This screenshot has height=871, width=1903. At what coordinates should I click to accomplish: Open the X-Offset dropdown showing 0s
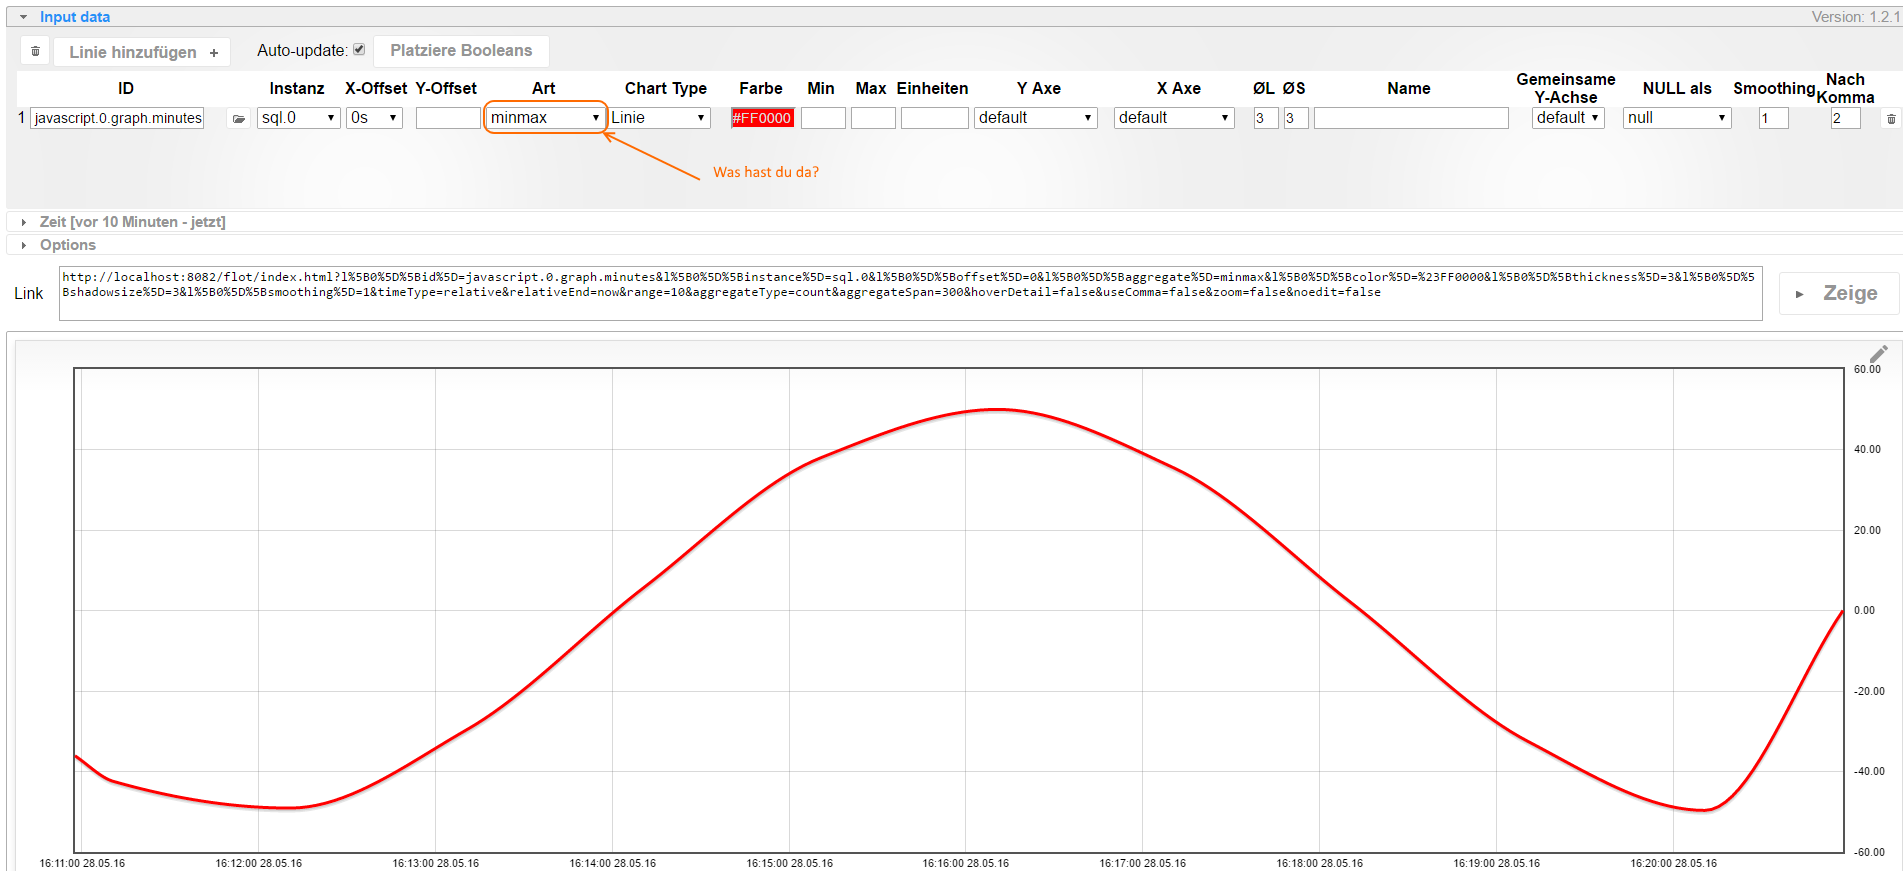[374, 118]
